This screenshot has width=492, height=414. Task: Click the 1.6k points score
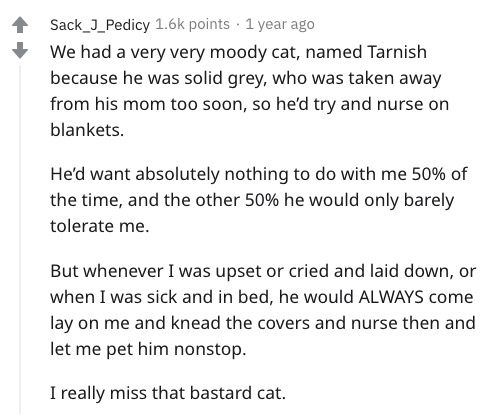(x=193, y=24)
